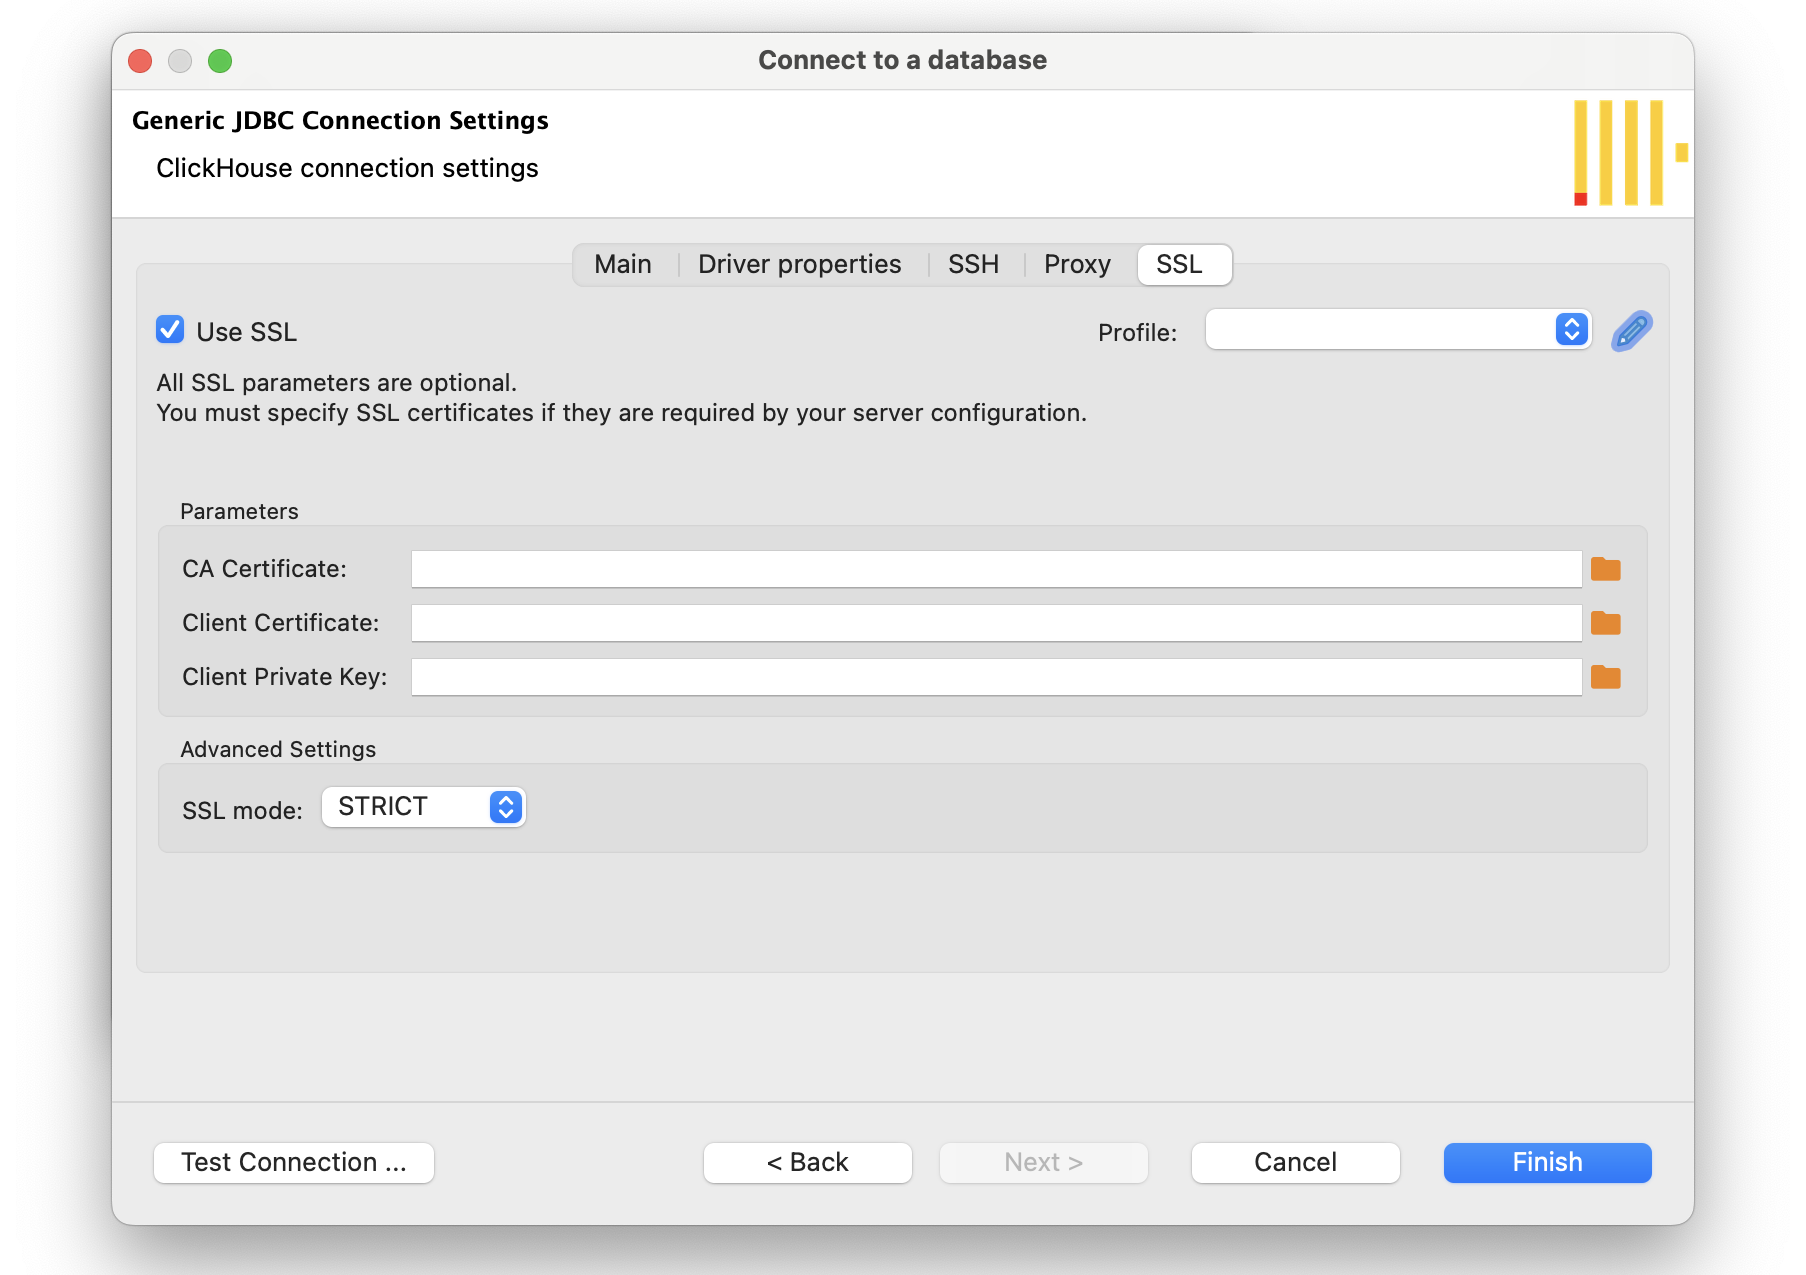Focus the CA Certificate path field
This screenshot has height=1275, width=1806.
coord(995,569)
